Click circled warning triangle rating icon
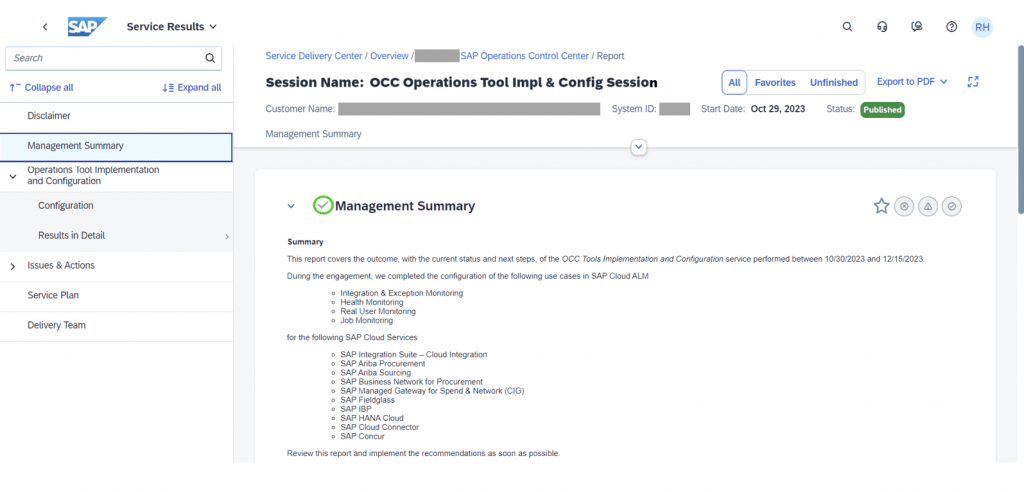This screenshot has width=1024, height=492. coord(928,206)
